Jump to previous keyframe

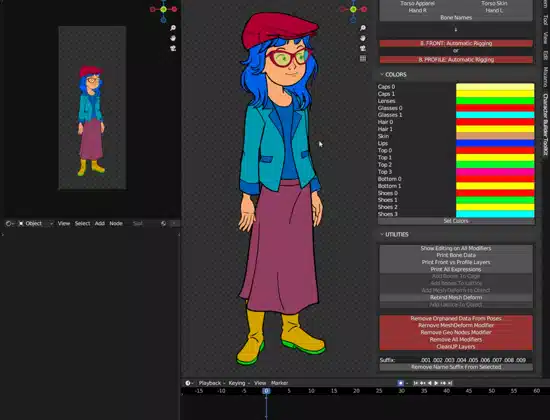pyautogui.click(x=423, y=383)
